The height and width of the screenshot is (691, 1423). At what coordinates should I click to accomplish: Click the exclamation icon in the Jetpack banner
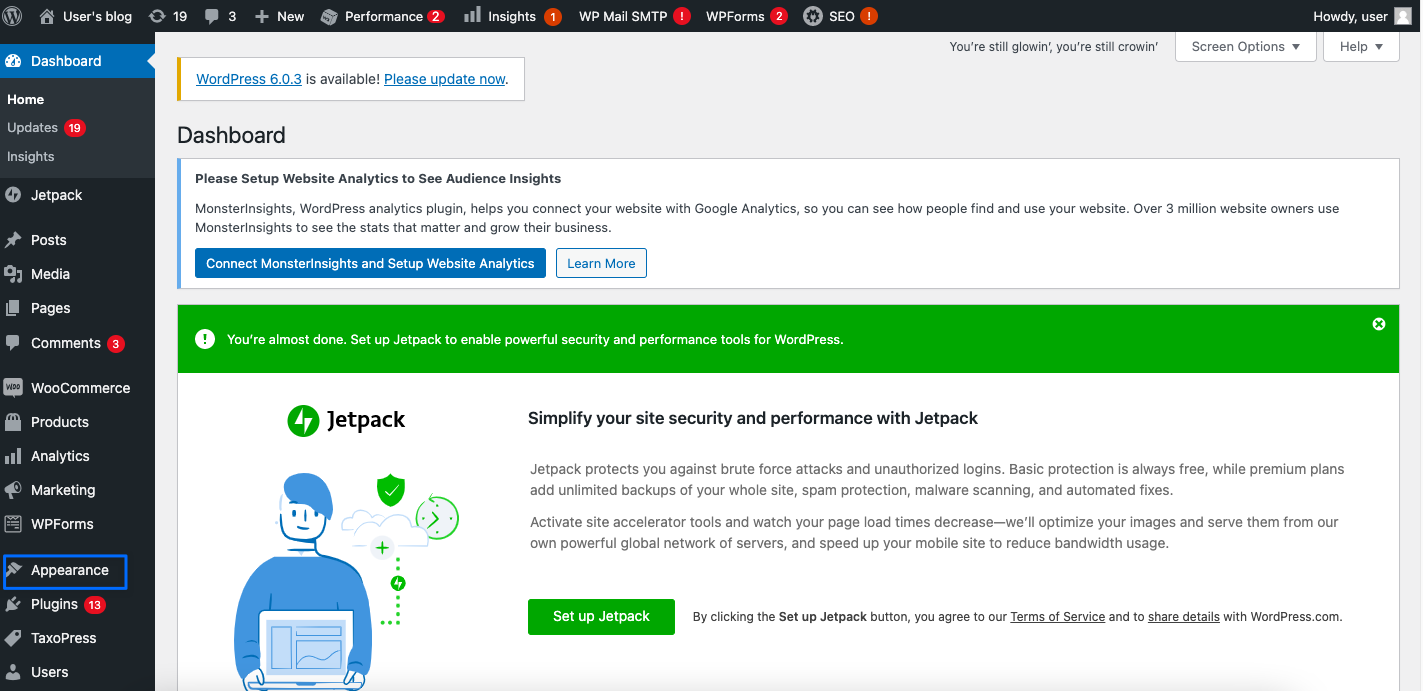click(205, 339)
